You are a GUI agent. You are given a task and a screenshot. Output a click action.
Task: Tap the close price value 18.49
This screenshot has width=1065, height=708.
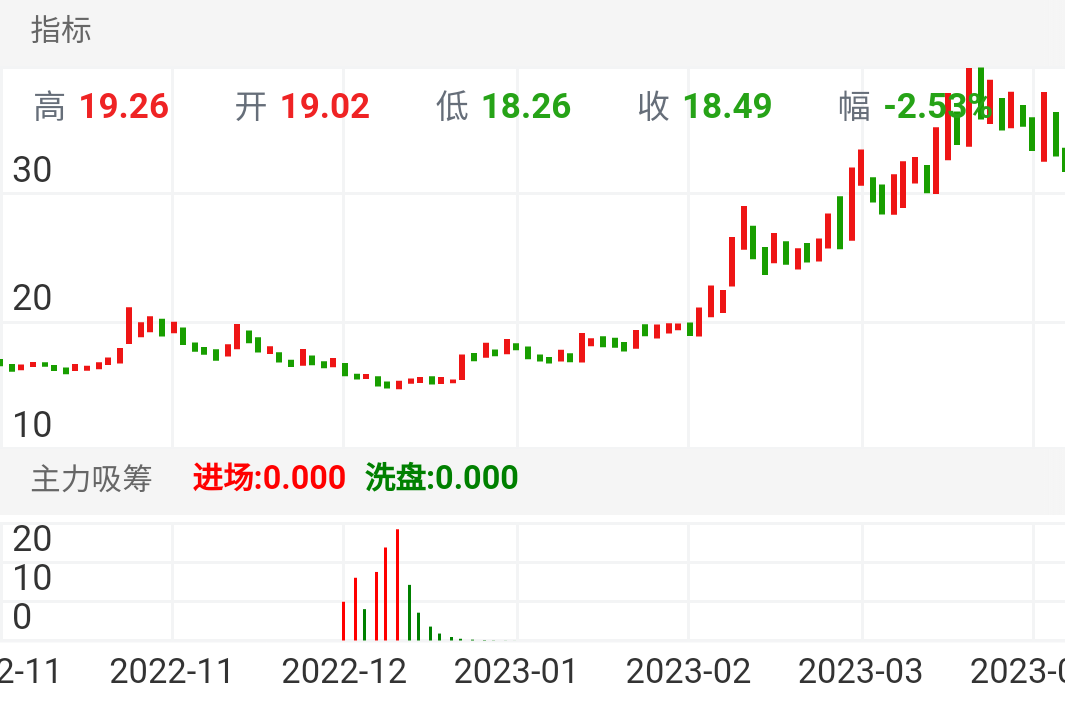point(727,106)
